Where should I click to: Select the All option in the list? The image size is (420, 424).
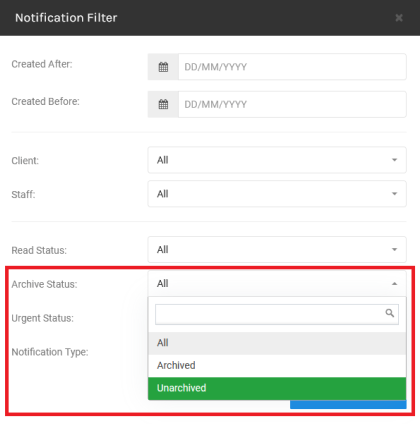tap(277, 343)
